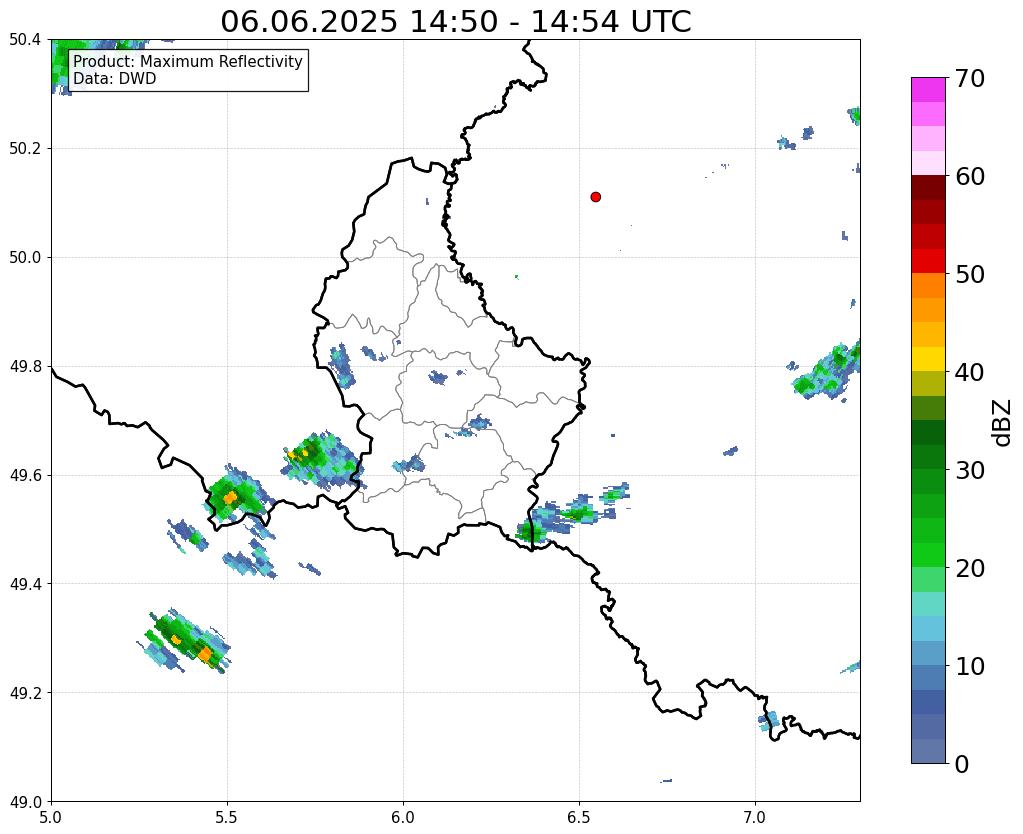Click the 70 tick label on colorbar
The image size is (1023, 834).
[x=970, y=78]
